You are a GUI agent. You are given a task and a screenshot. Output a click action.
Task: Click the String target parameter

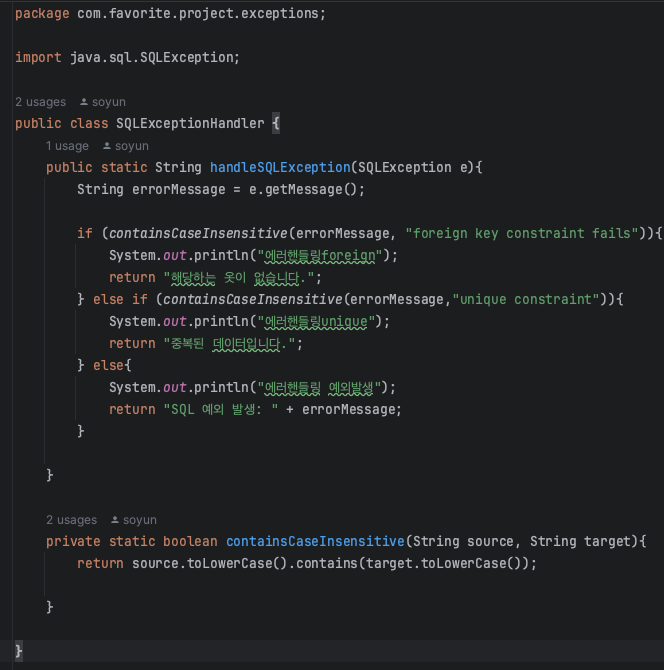tap(580, 541)
